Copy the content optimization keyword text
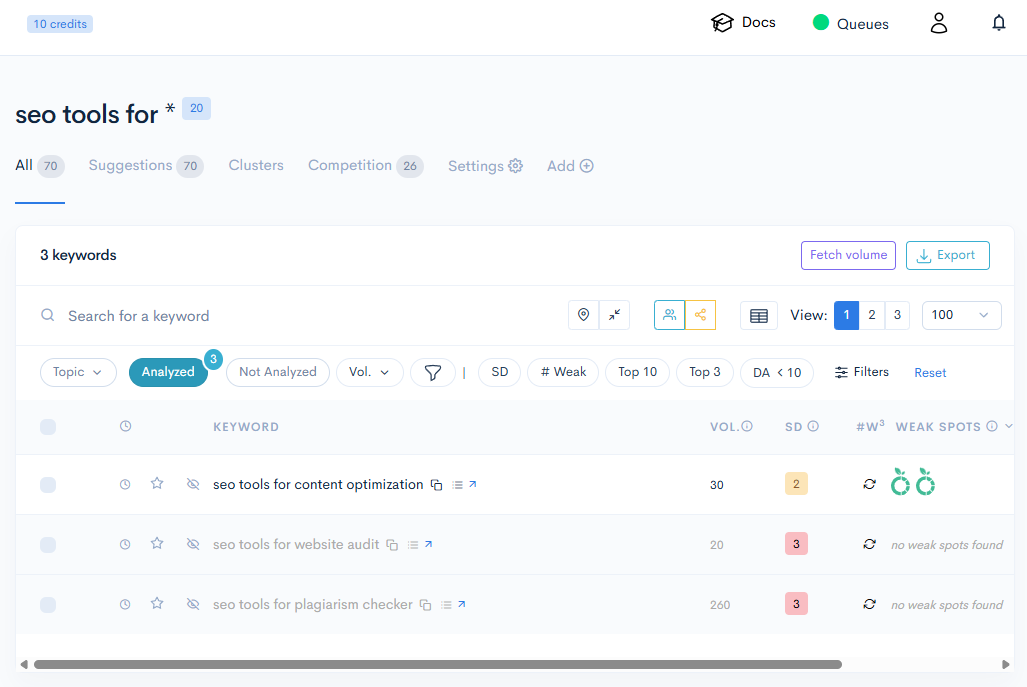The width and height of the screenshot is (1027, 687). pos(436,485)
